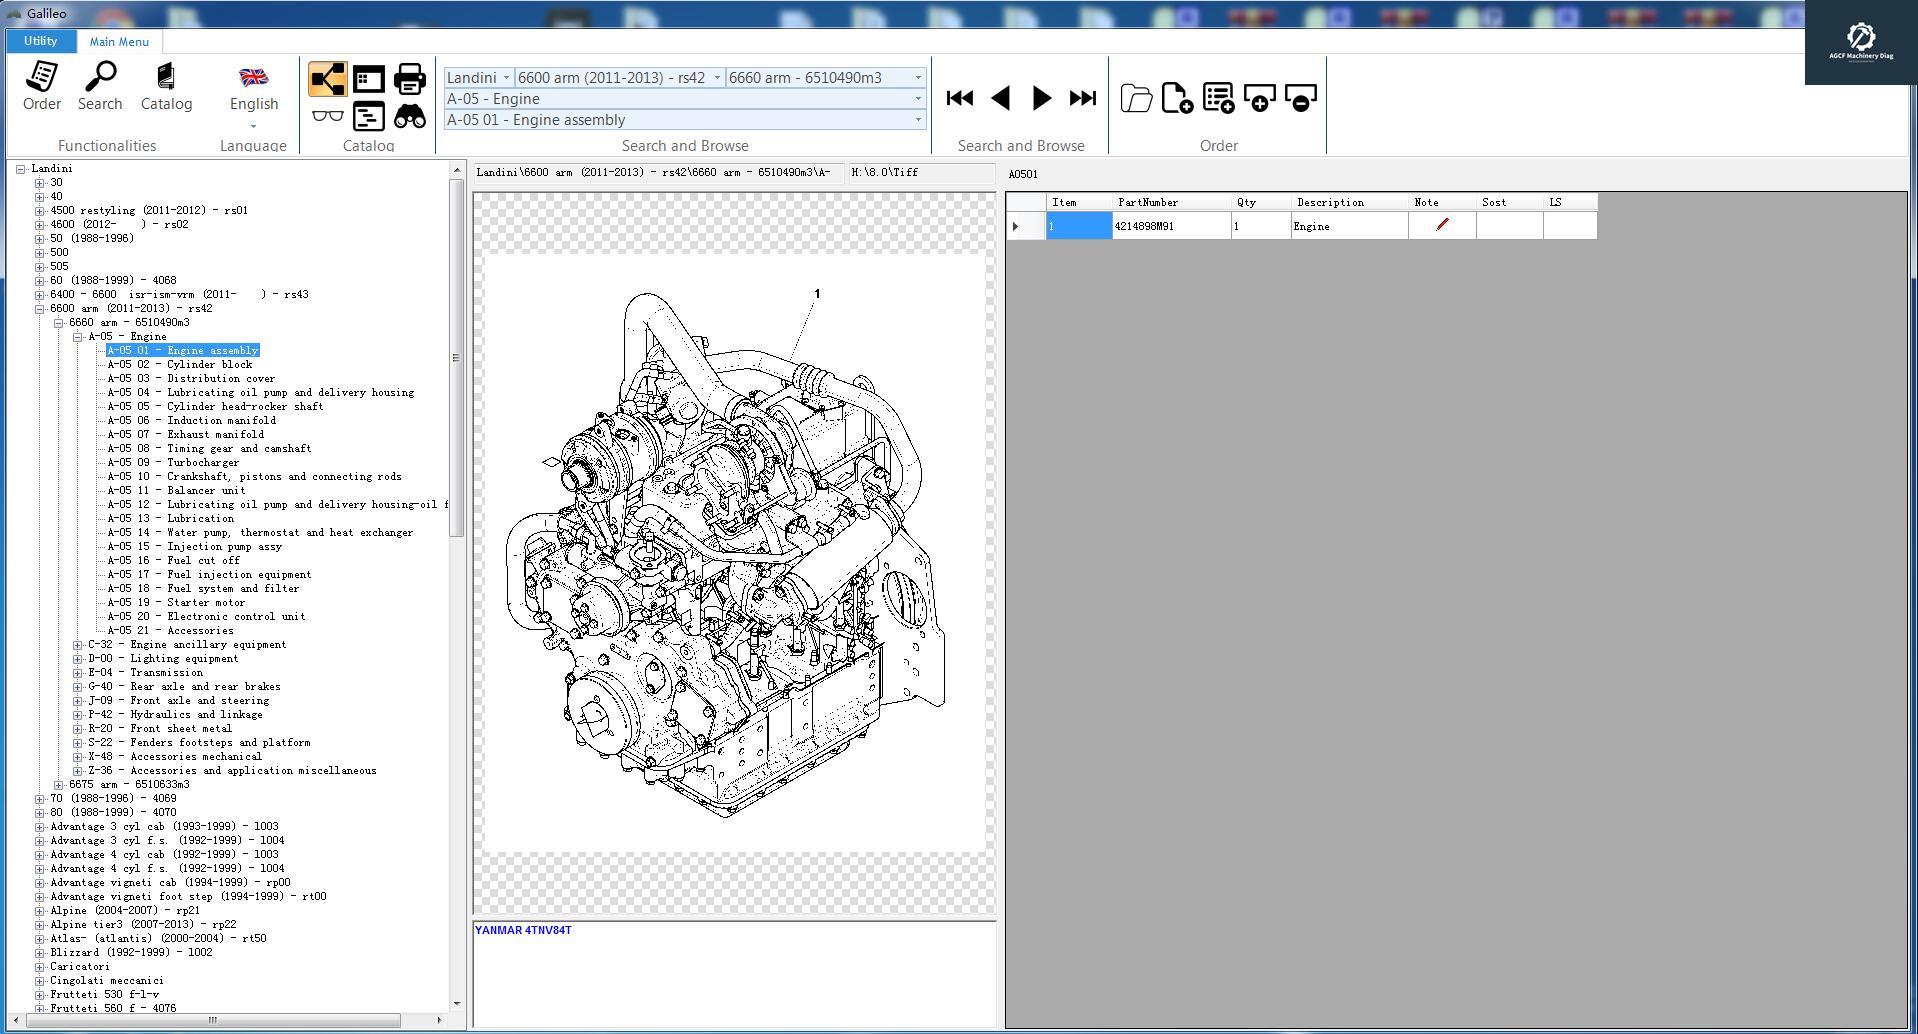Image resolution: width=1918 pixels, height=1034 pixels.
Task: Add selected part to order with plus icon
Action: (1258, 98)
